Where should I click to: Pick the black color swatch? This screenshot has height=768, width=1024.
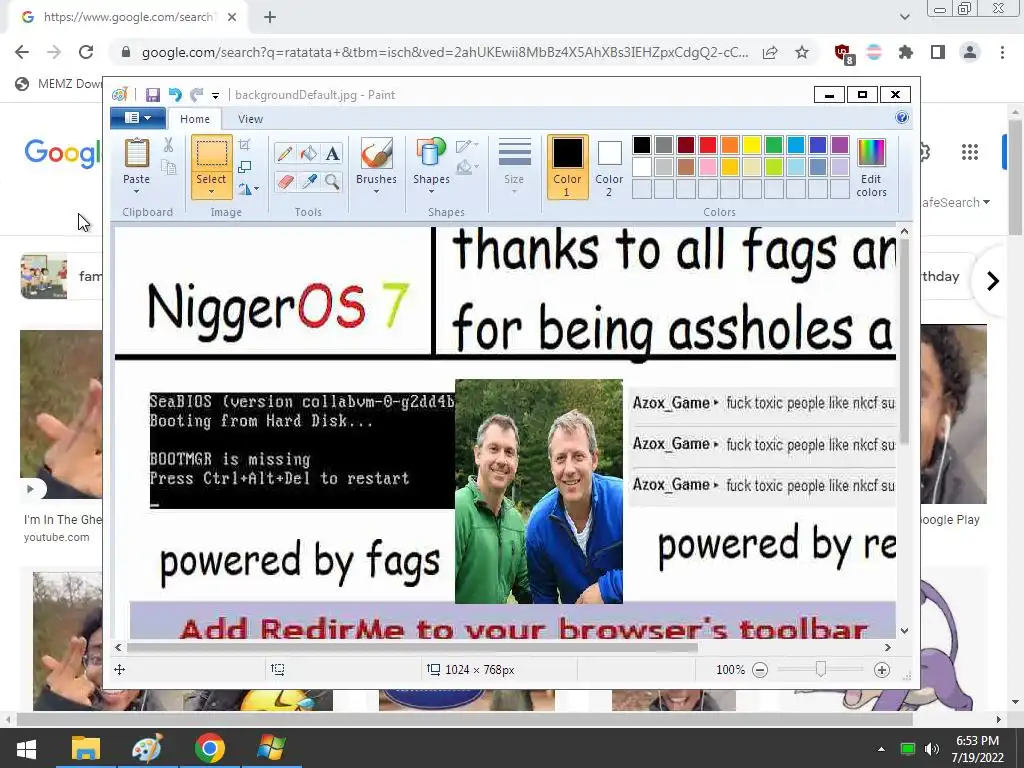click(x=642, y=145)
